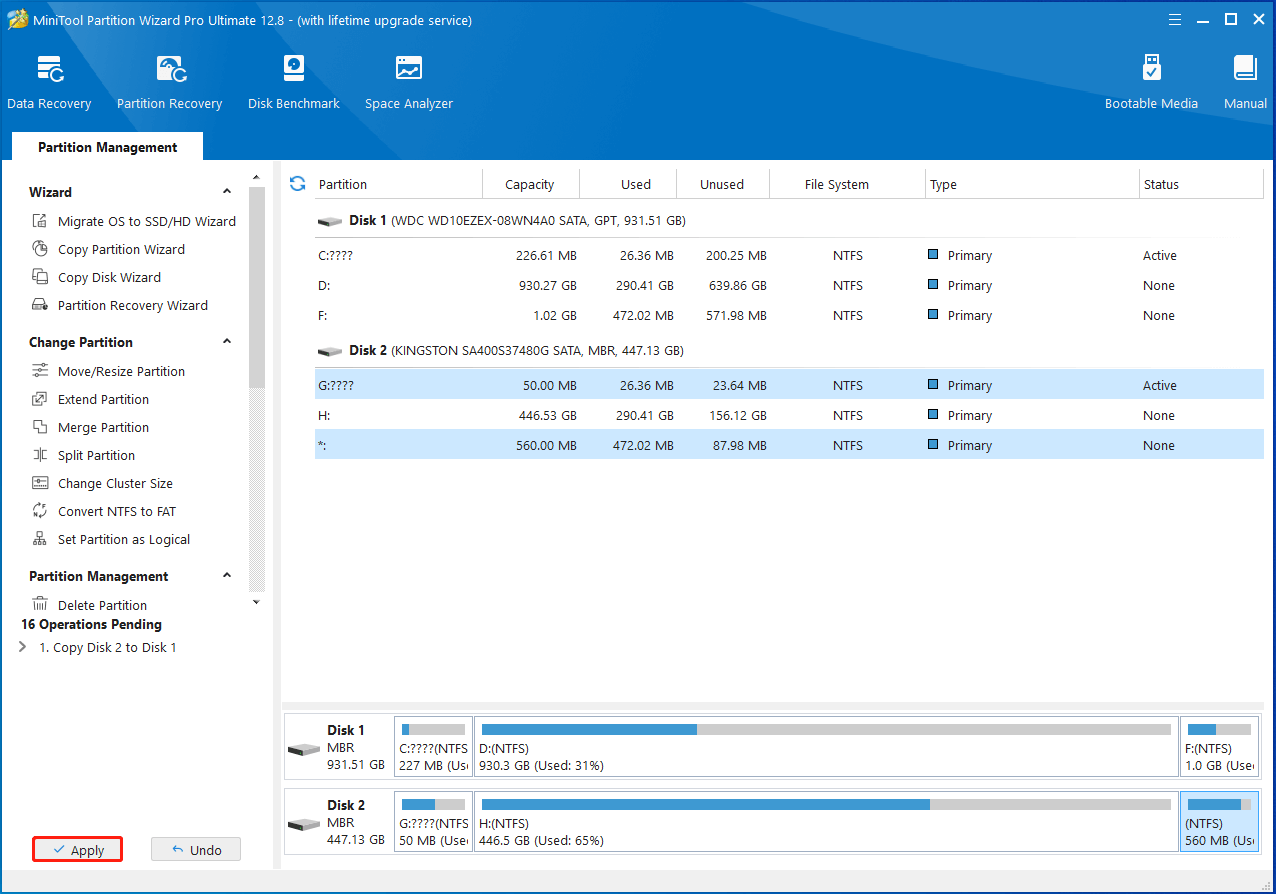The image size is (1276, 894).
Task: Open the hamburger menu in title bar
Action: coord(1176,20)
